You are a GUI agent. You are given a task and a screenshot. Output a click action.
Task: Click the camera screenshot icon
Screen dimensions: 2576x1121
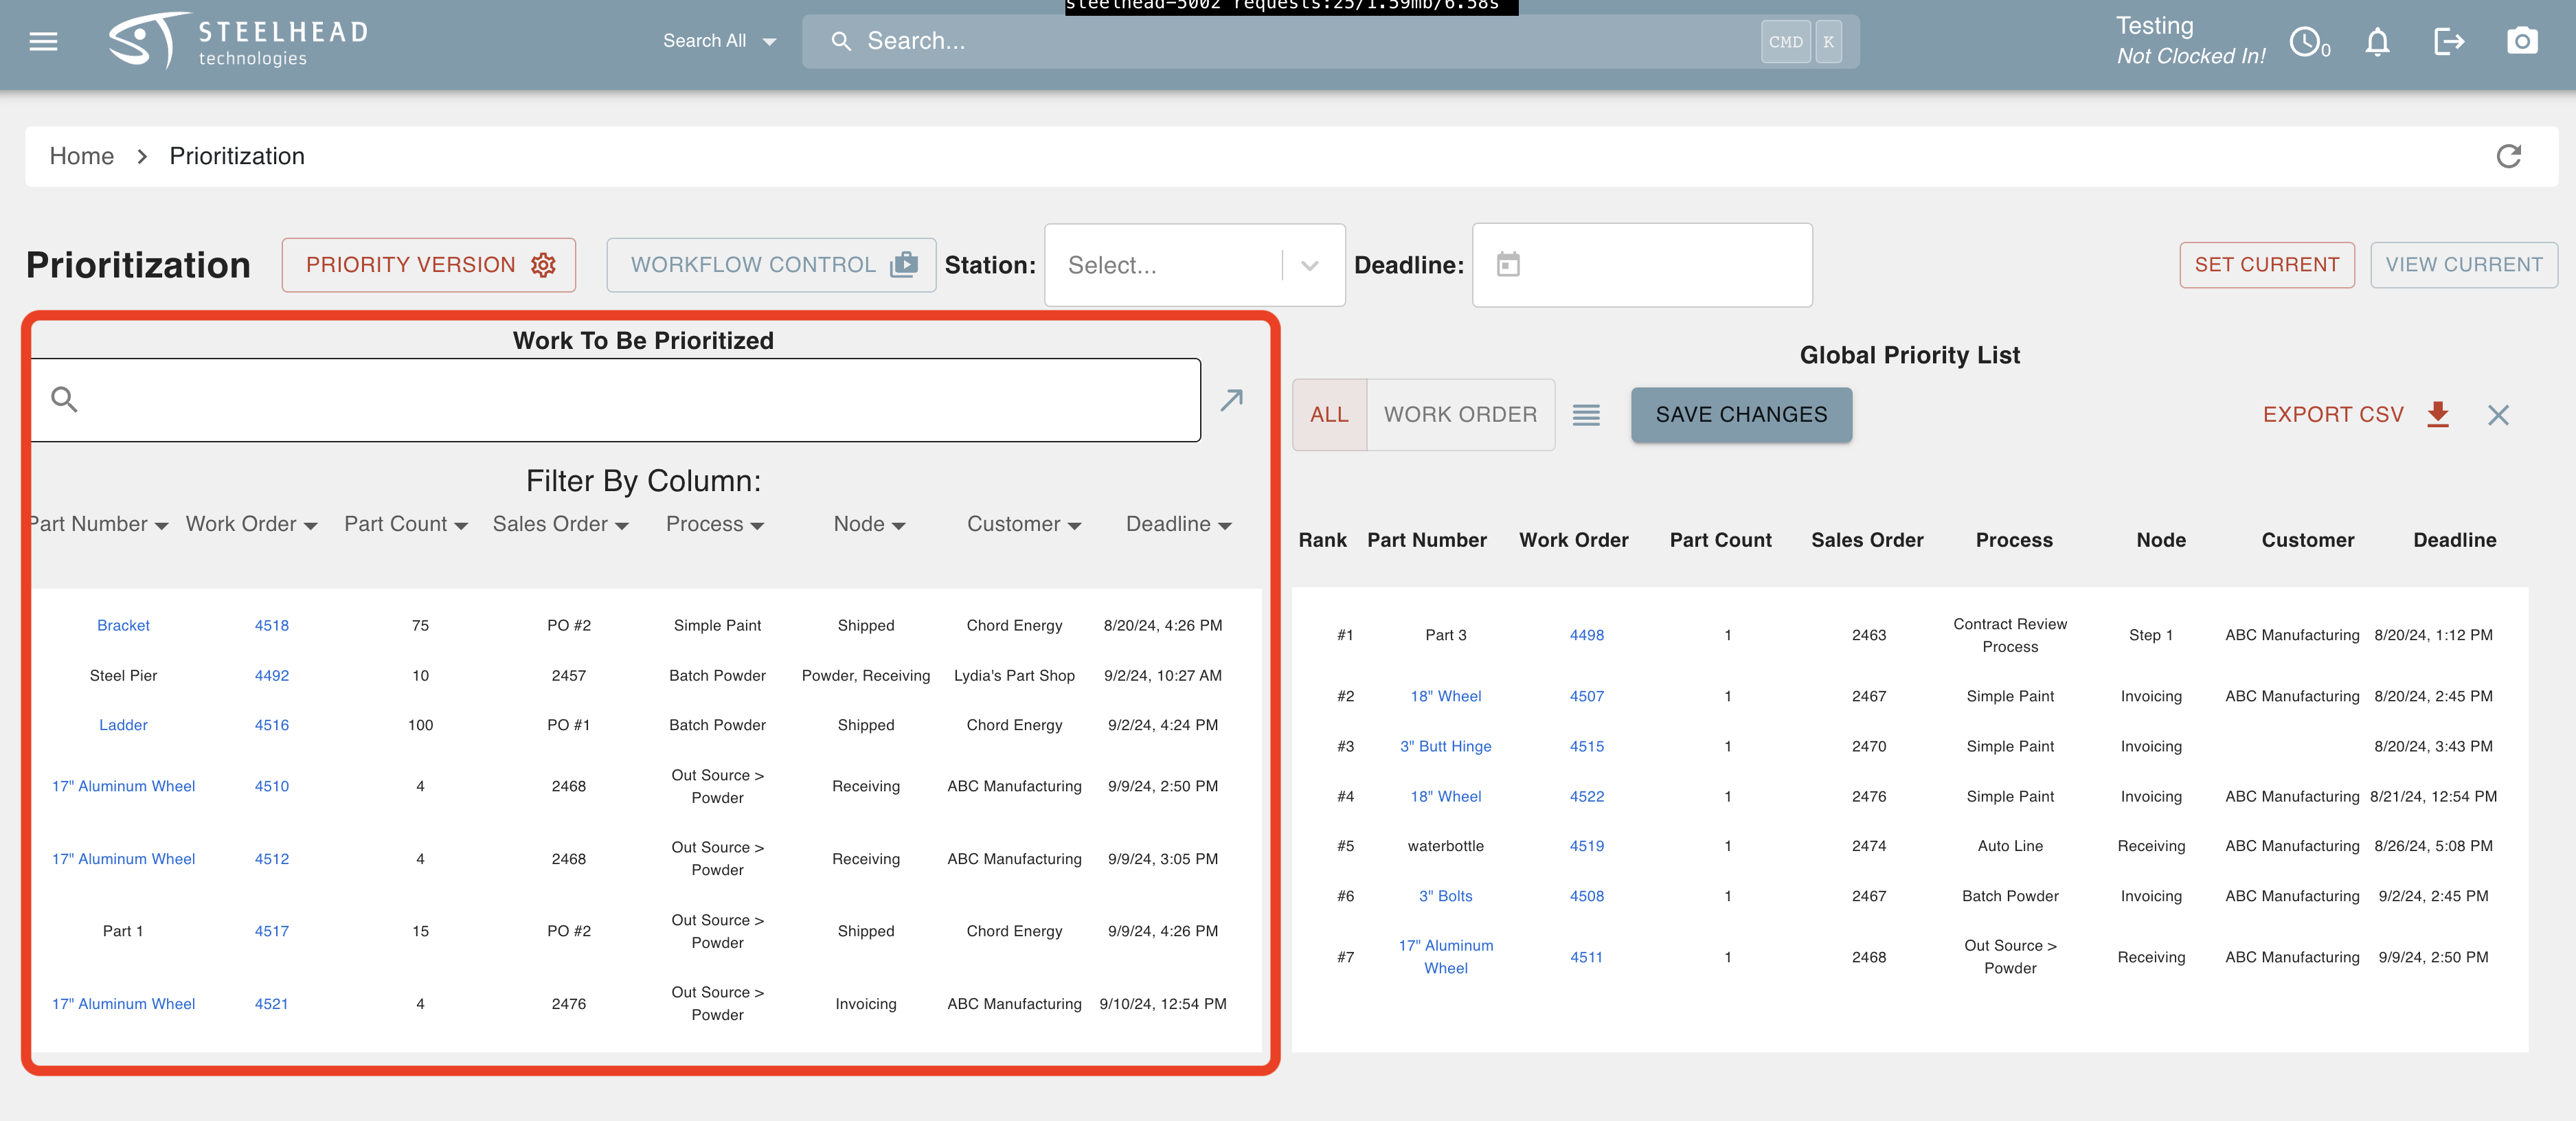click(x=2521, y=41)
